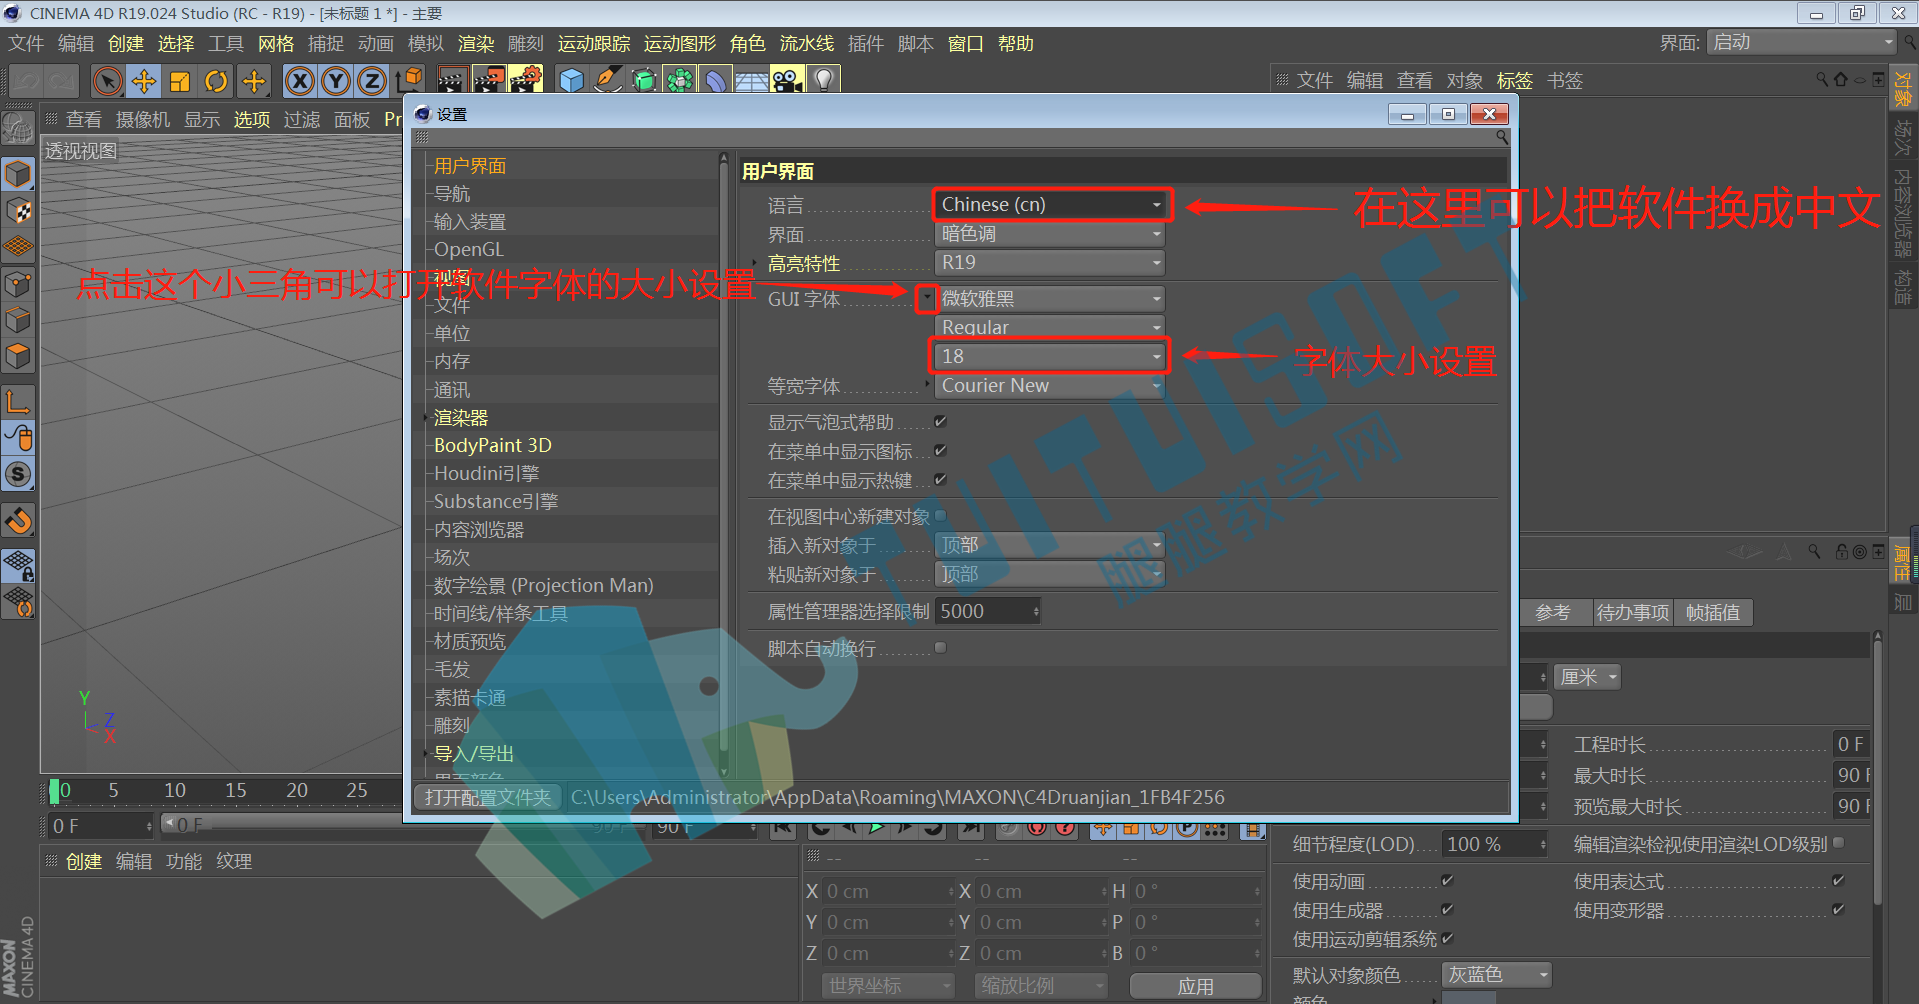Screen dimensions: 1919x1004
Task: Open the 等宽字体 Courier New dropdown
Action: click(x=1051, y=386)
